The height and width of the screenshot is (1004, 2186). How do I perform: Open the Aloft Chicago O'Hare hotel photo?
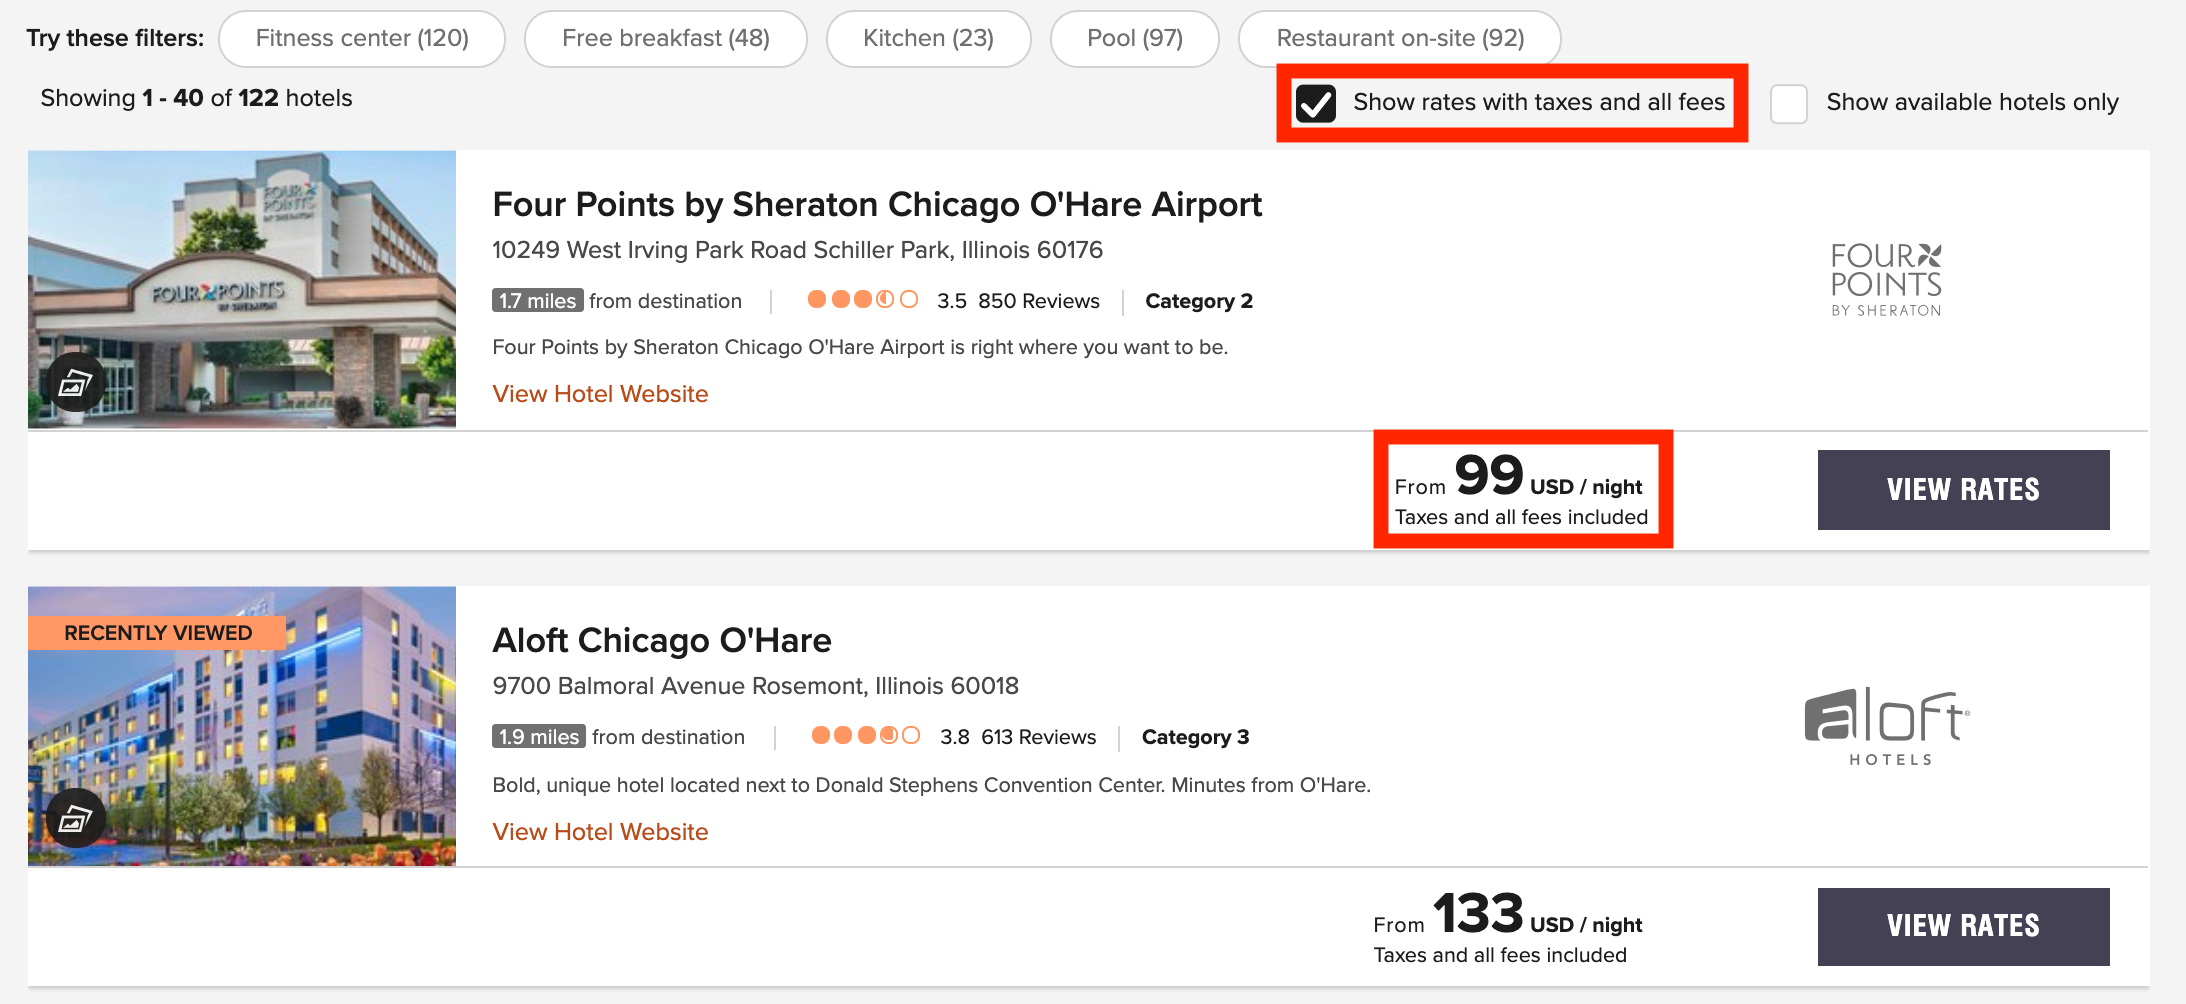242,726
